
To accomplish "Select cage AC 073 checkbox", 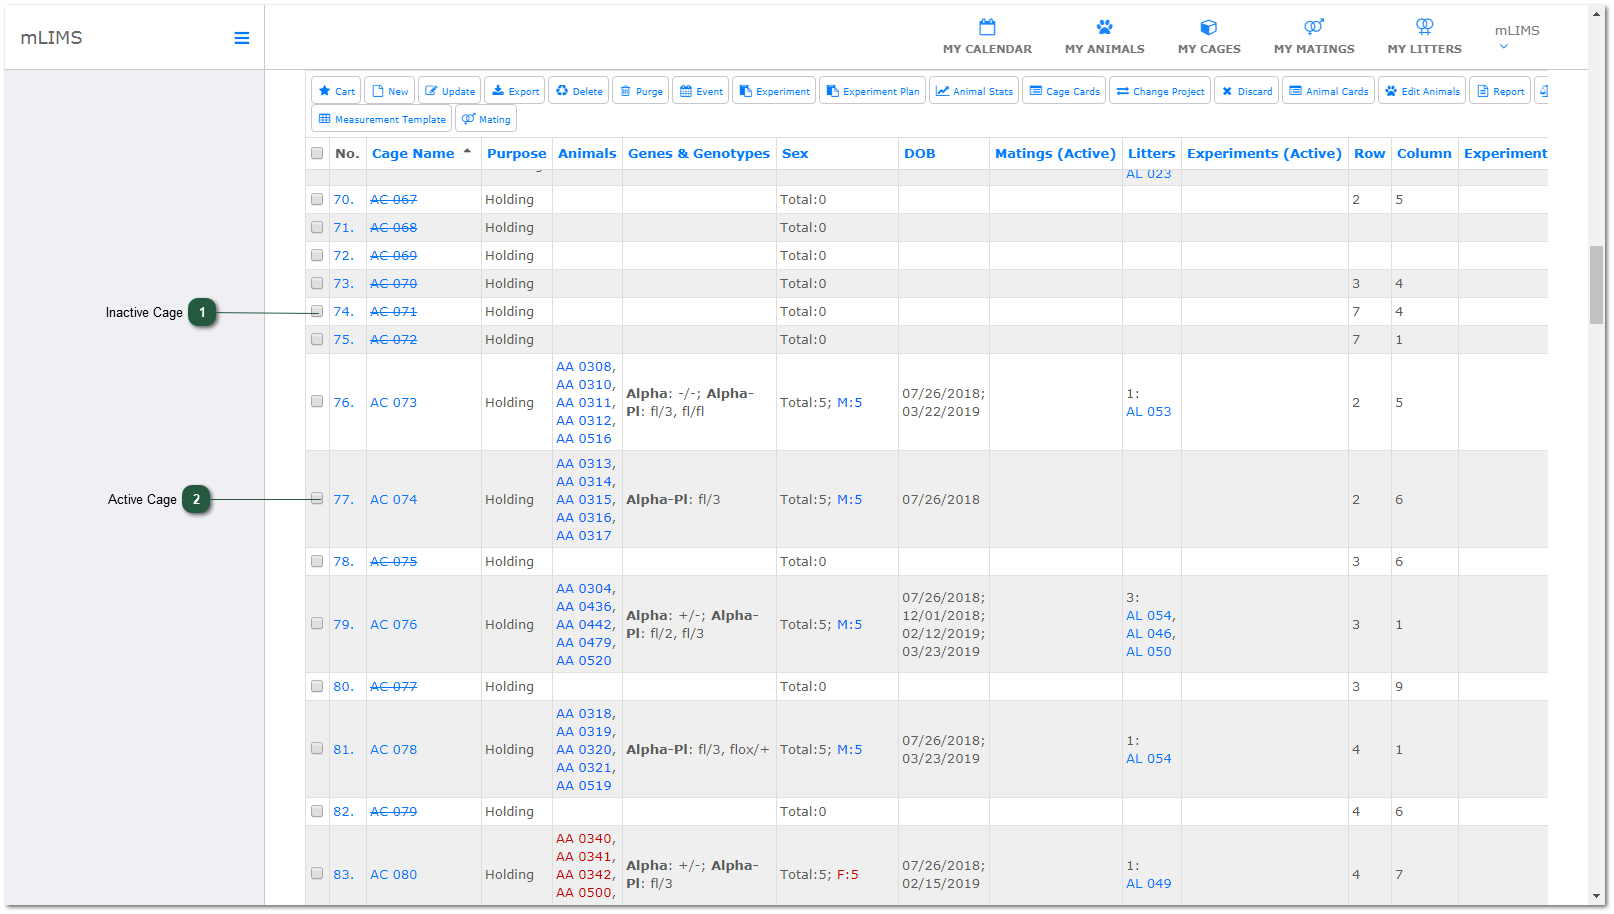I will pos(317,401).
